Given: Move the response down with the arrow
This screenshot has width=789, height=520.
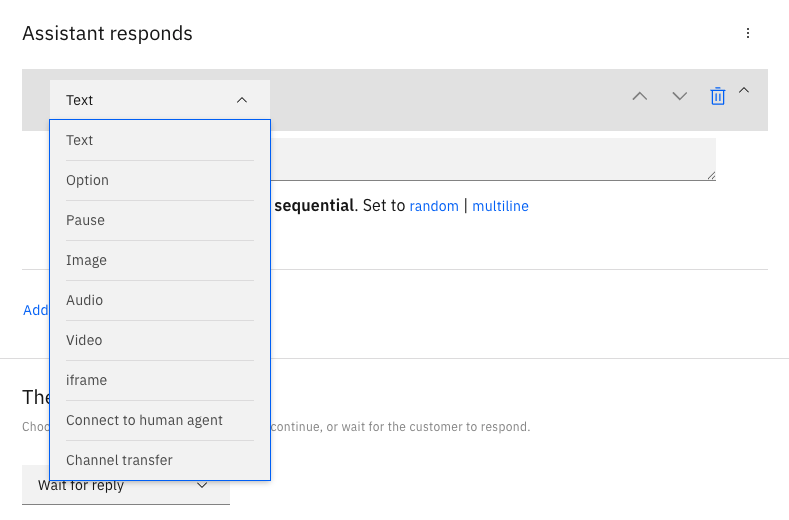Looking at the screenshot, I should click(x=680, y=96).
